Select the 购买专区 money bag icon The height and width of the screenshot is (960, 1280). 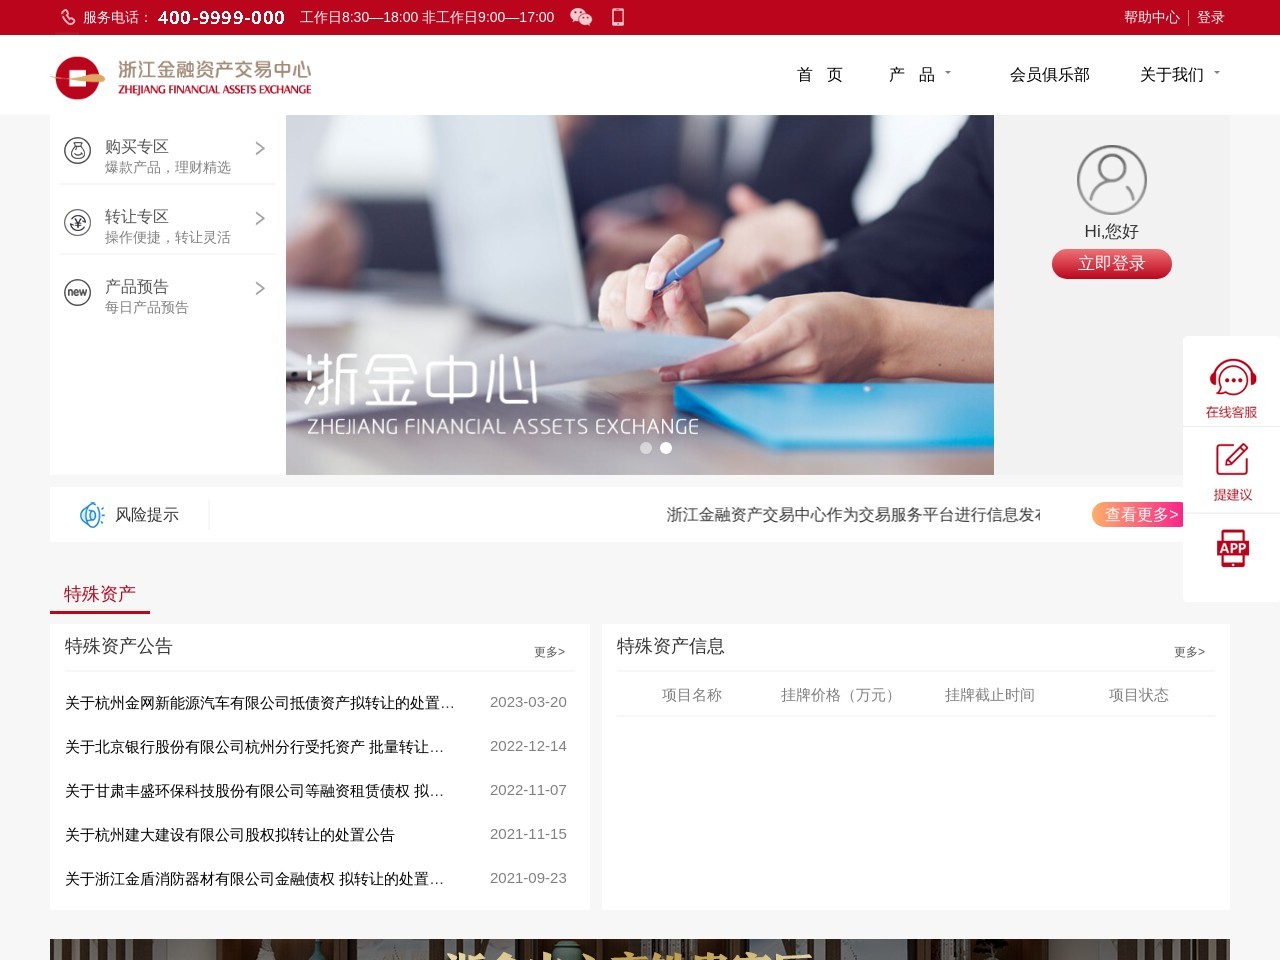(x=78, y=148)
